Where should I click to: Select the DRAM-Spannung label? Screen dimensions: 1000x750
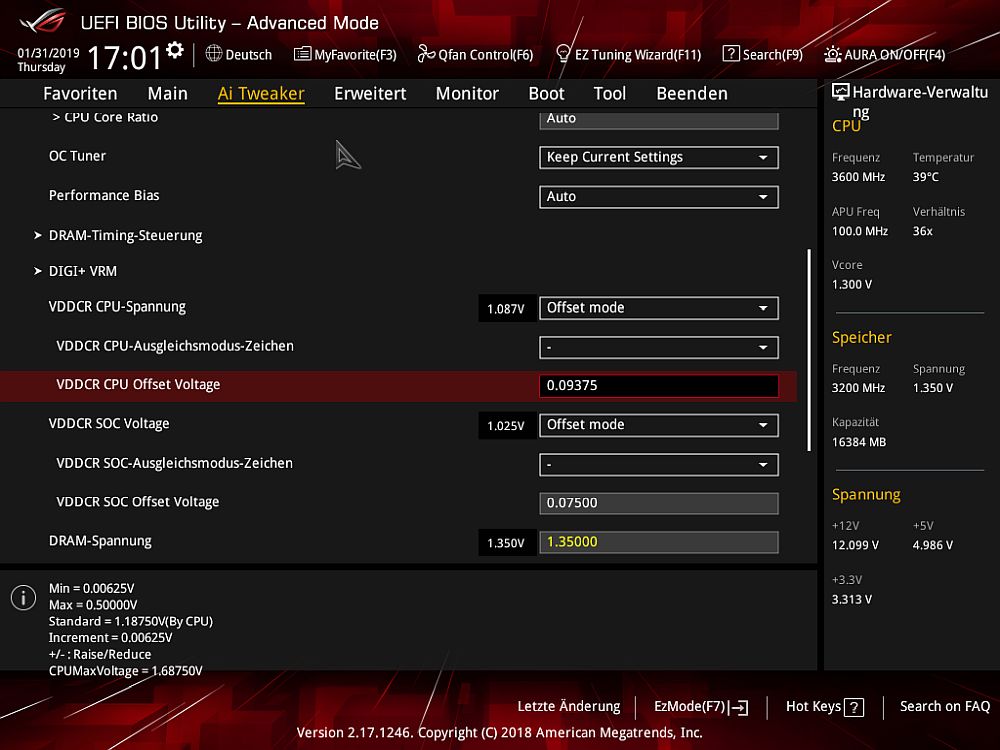click(x=100, y=541)
